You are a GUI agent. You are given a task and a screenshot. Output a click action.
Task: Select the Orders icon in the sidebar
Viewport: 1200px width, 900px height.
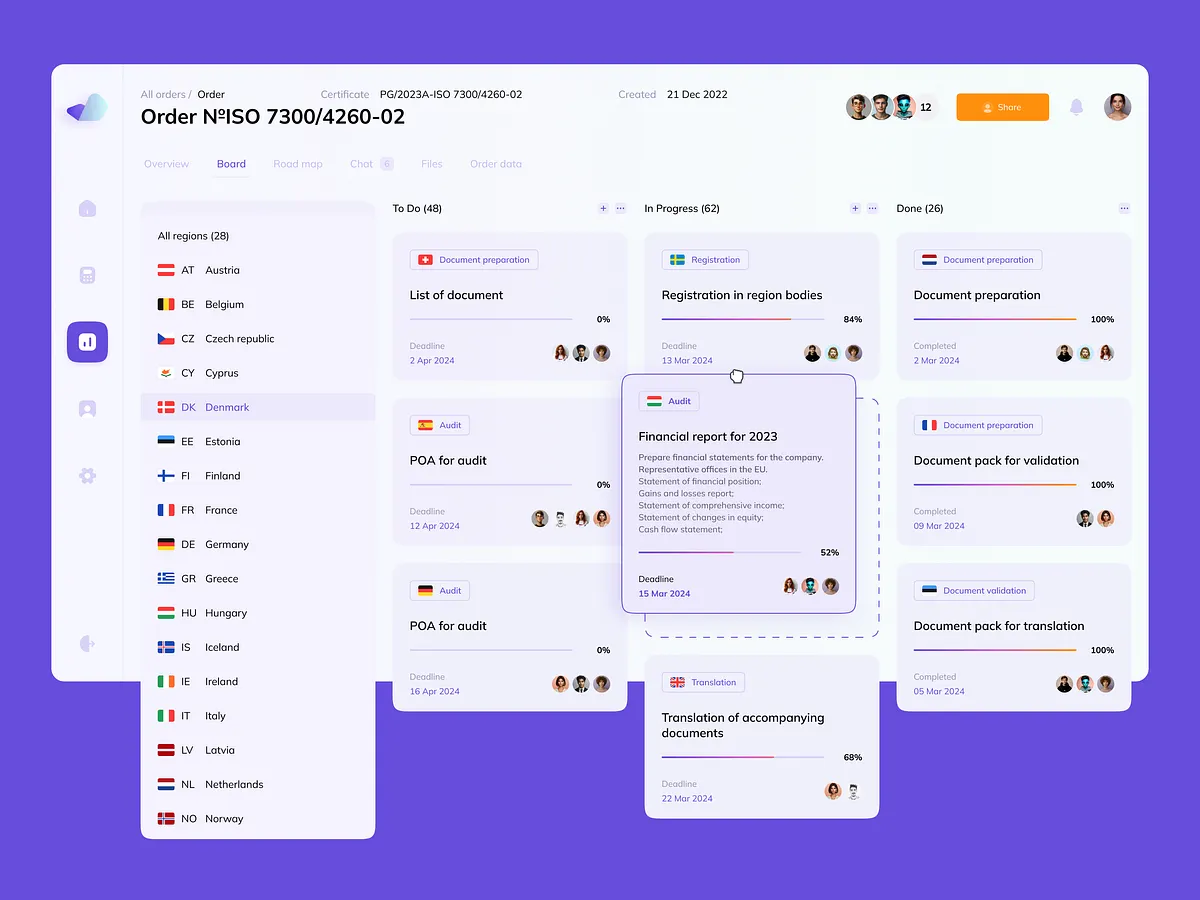[87, 275]
